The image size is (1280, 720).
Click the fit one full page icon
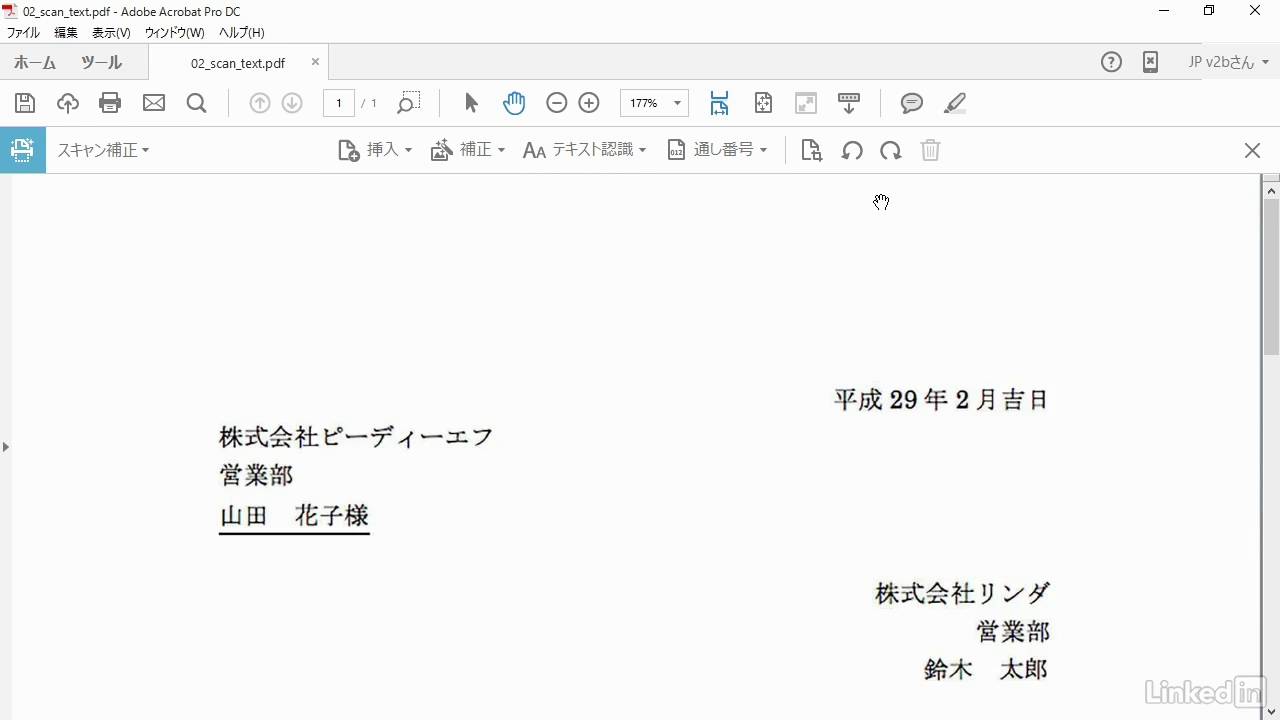tap(763, 103)
